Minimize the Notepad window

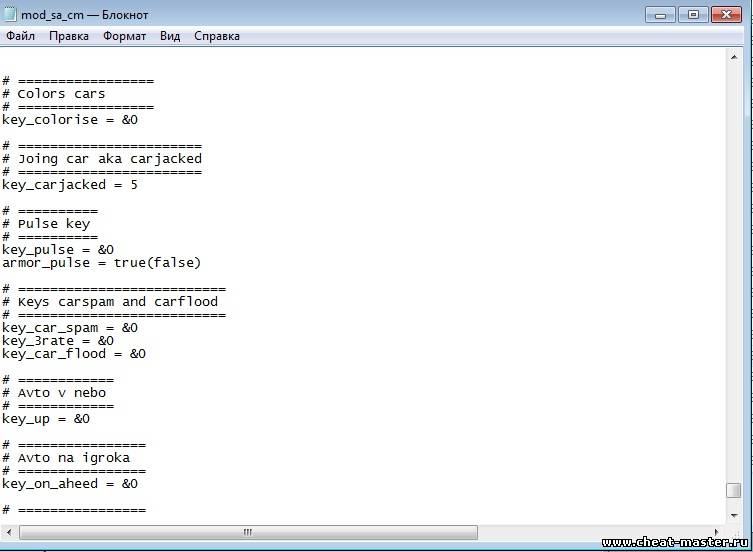point(659,14)
